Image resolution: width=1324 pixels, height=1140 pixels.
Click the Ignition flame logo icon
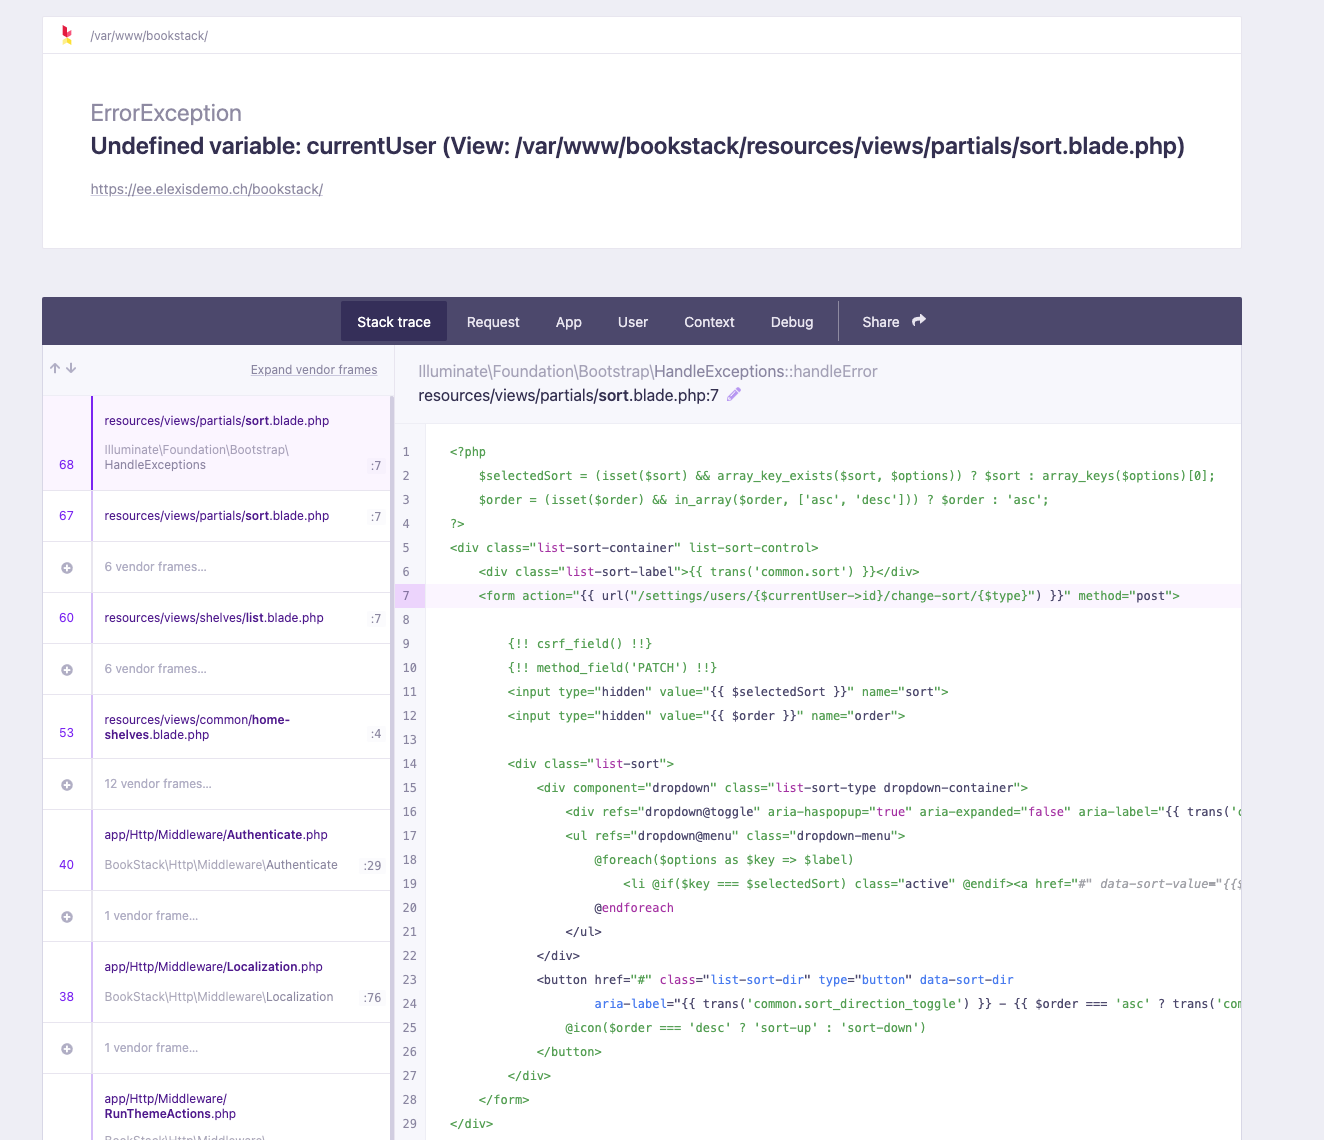pos(66,34)
